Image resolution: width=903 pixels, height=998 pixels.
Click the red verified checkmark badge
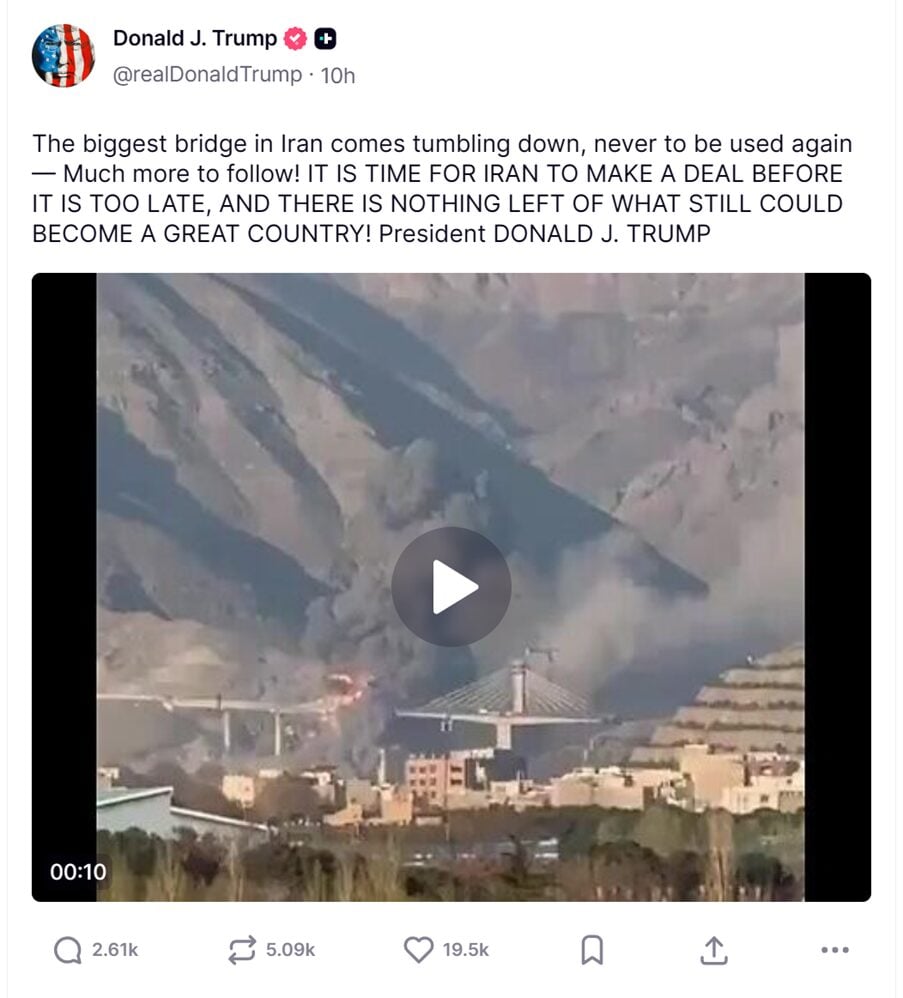pyautogui.click(x=295, y=39)
